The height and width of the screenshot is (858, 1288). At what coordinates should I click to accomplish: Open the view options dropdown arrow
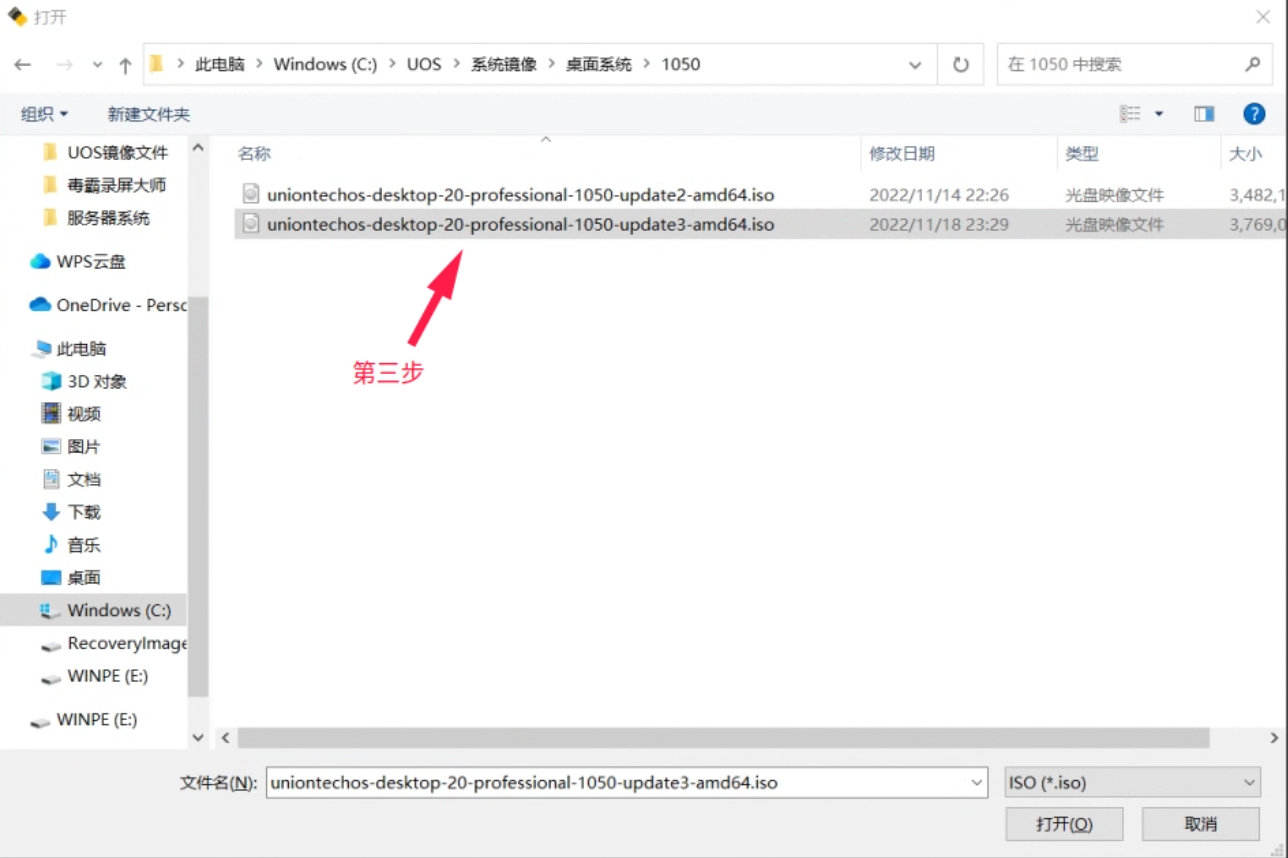pos(1159,114)
